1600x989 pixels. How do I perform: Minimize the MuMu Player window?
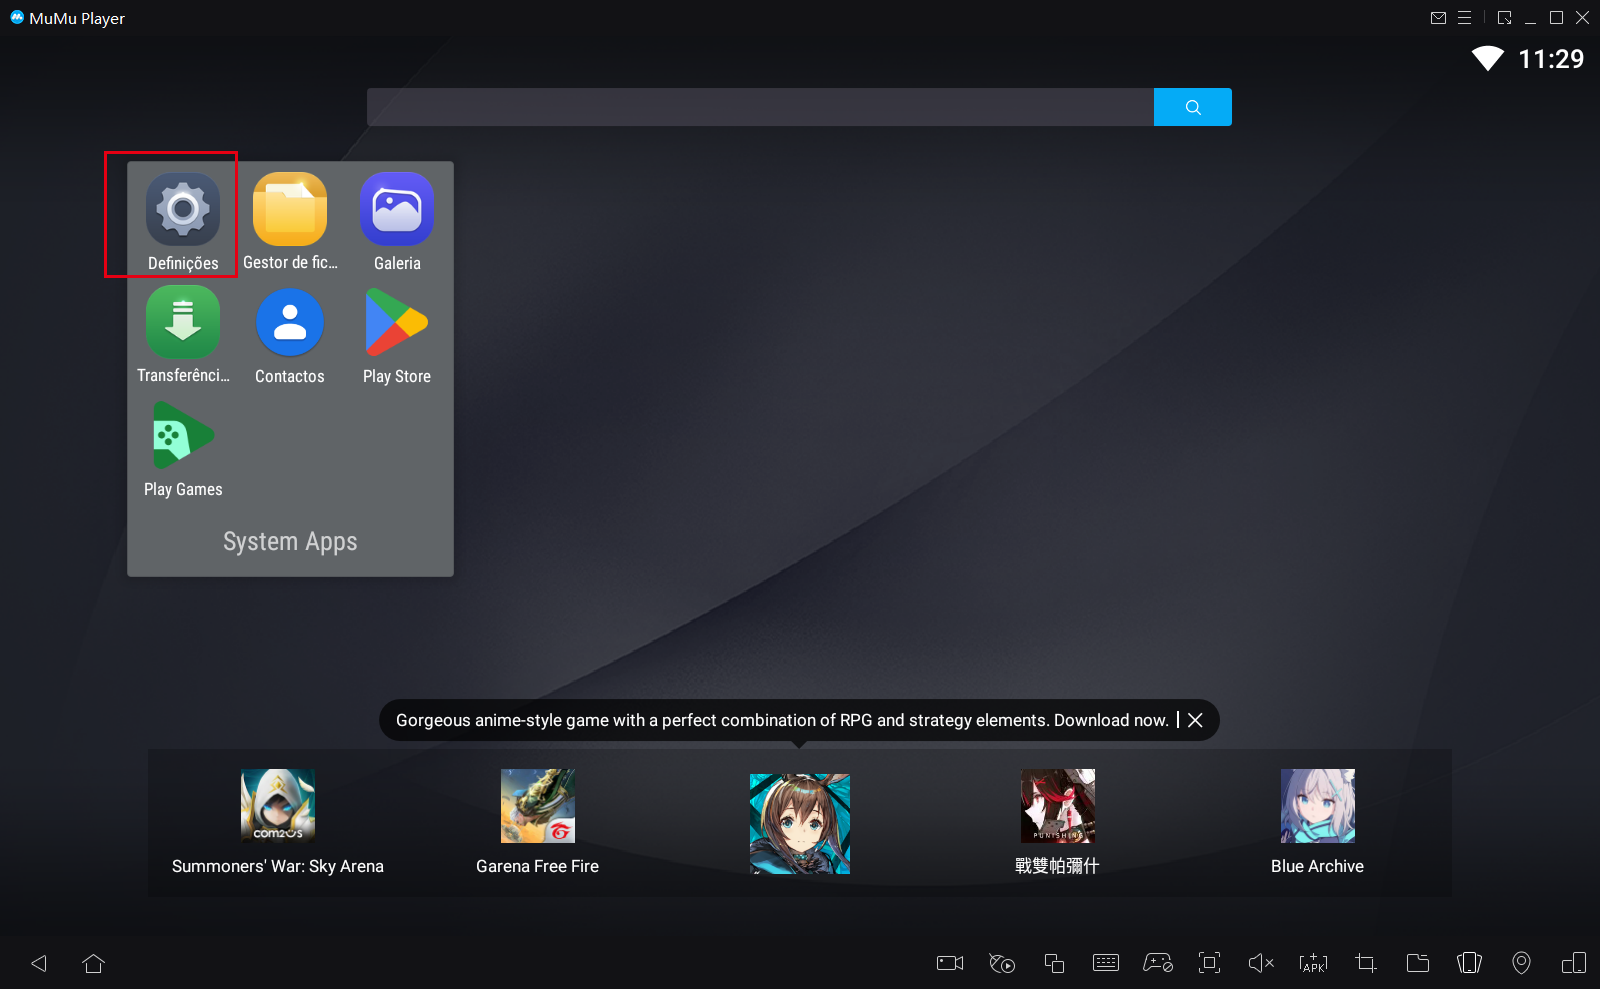click(1531, 18)
